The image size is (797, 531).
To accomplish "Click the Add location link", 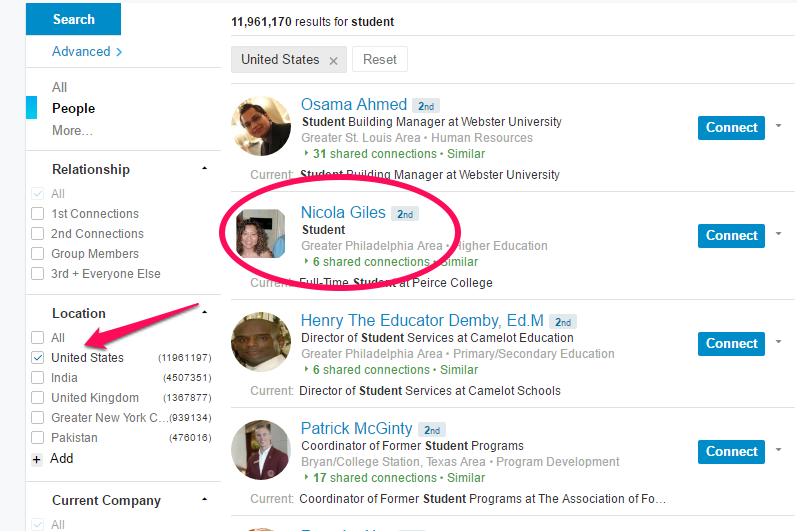I will (62, 458).
